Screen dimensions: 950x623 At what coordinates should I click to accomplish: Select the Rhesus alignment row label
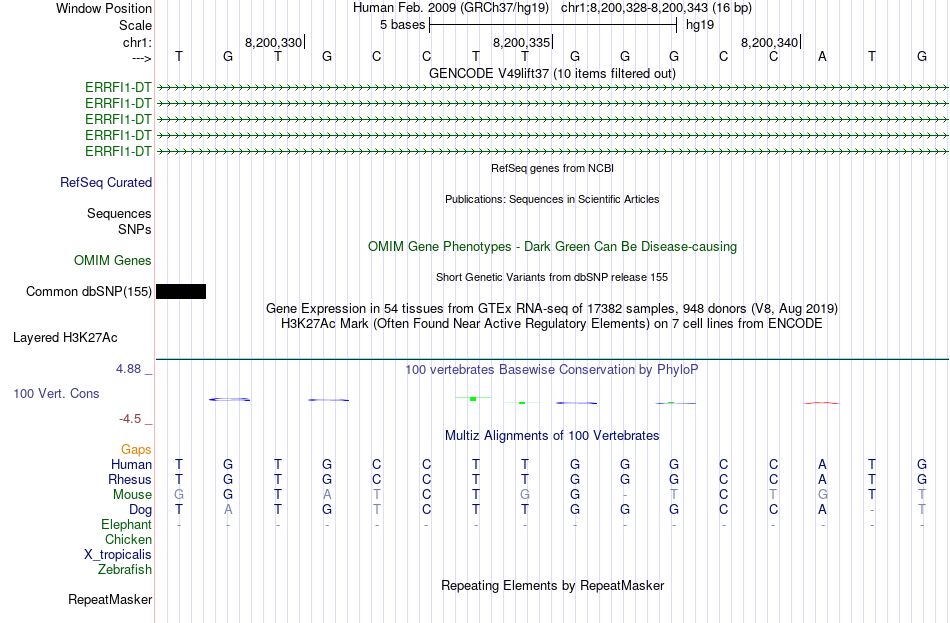click(130, 479)
